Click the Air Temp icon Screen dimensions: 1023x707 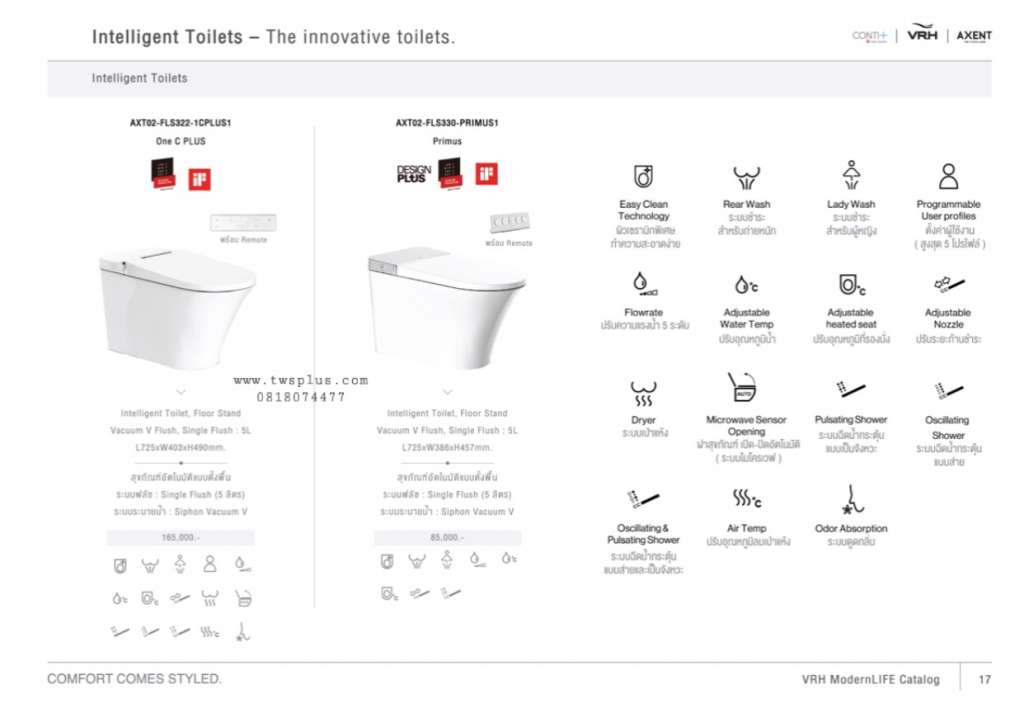point(746,498)
